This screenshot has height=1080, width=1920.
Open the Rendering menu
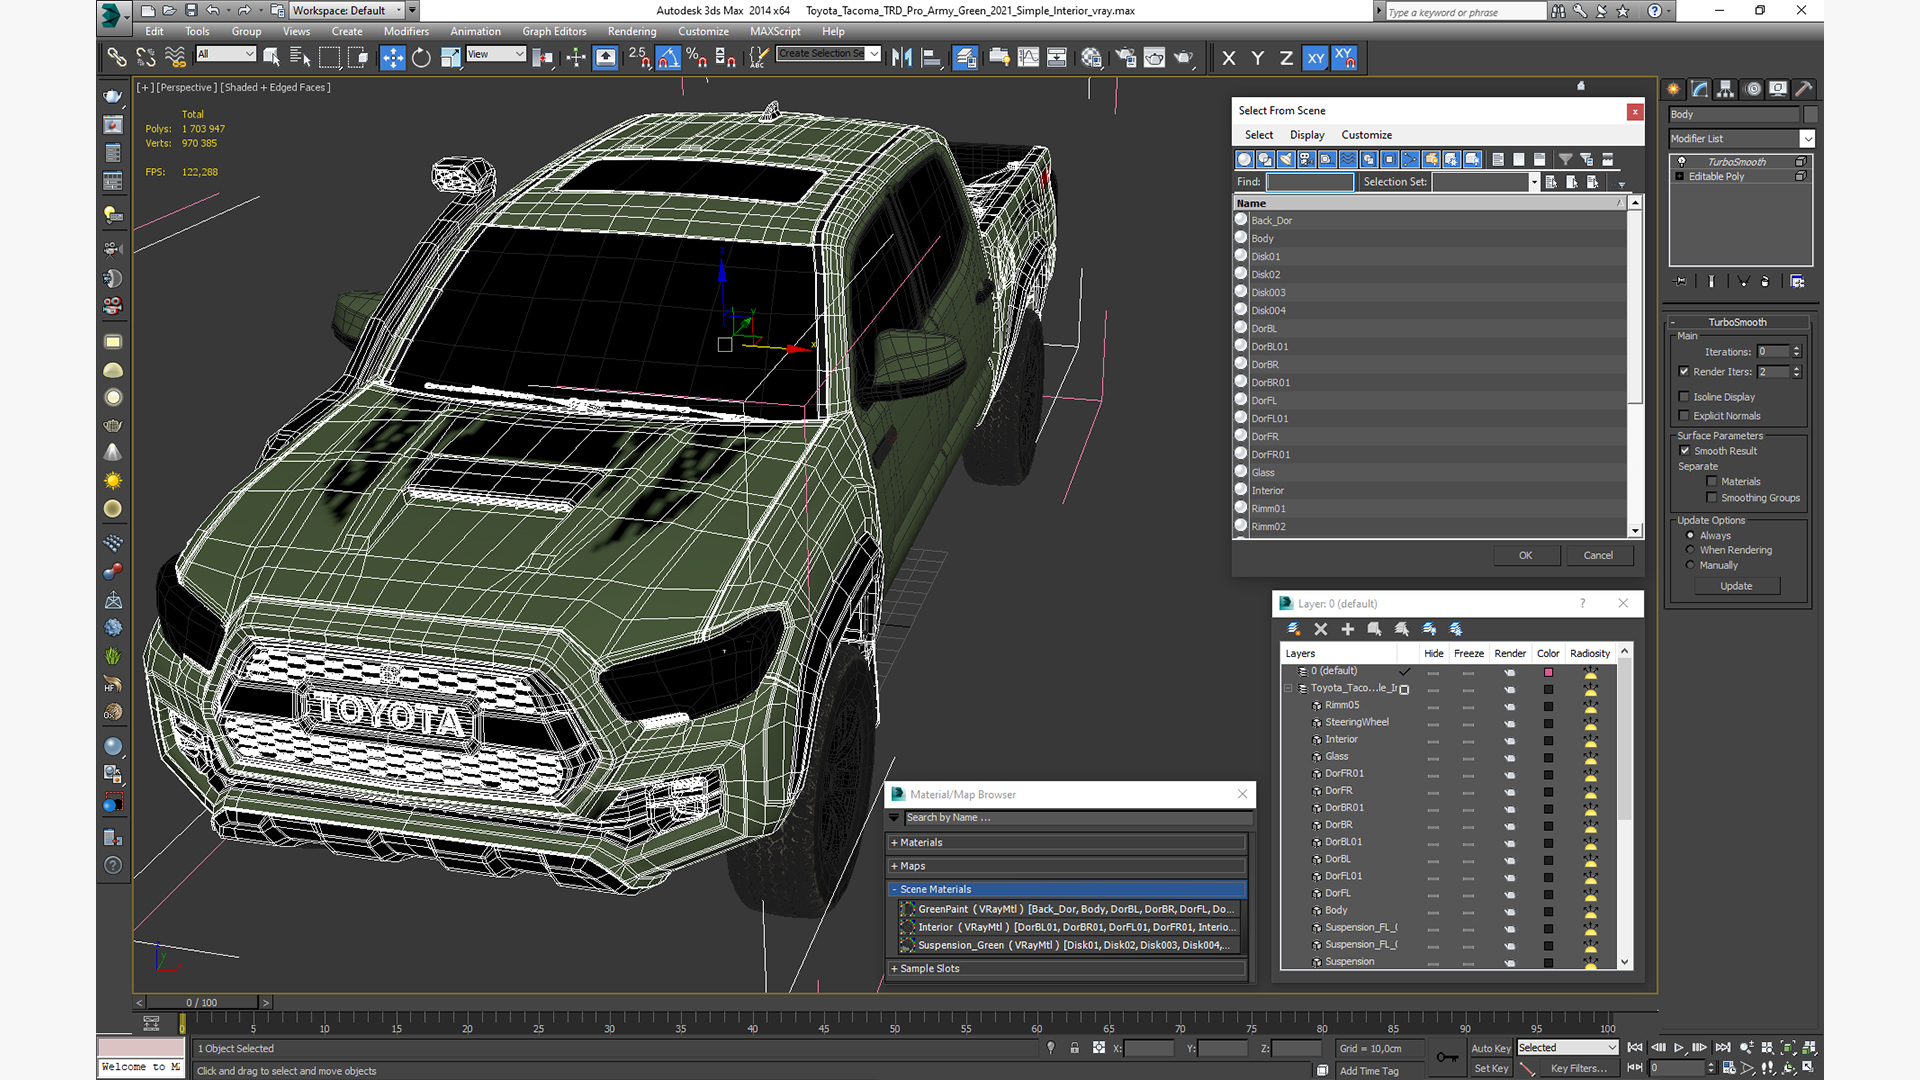[632, 31]
